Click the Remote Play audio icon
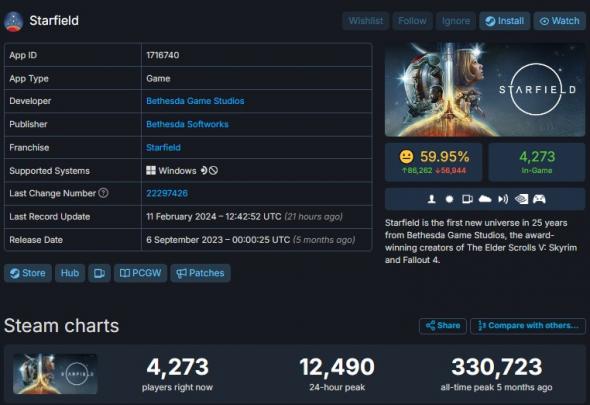Viewport: 590px width, 405px height. click(503, 199)
